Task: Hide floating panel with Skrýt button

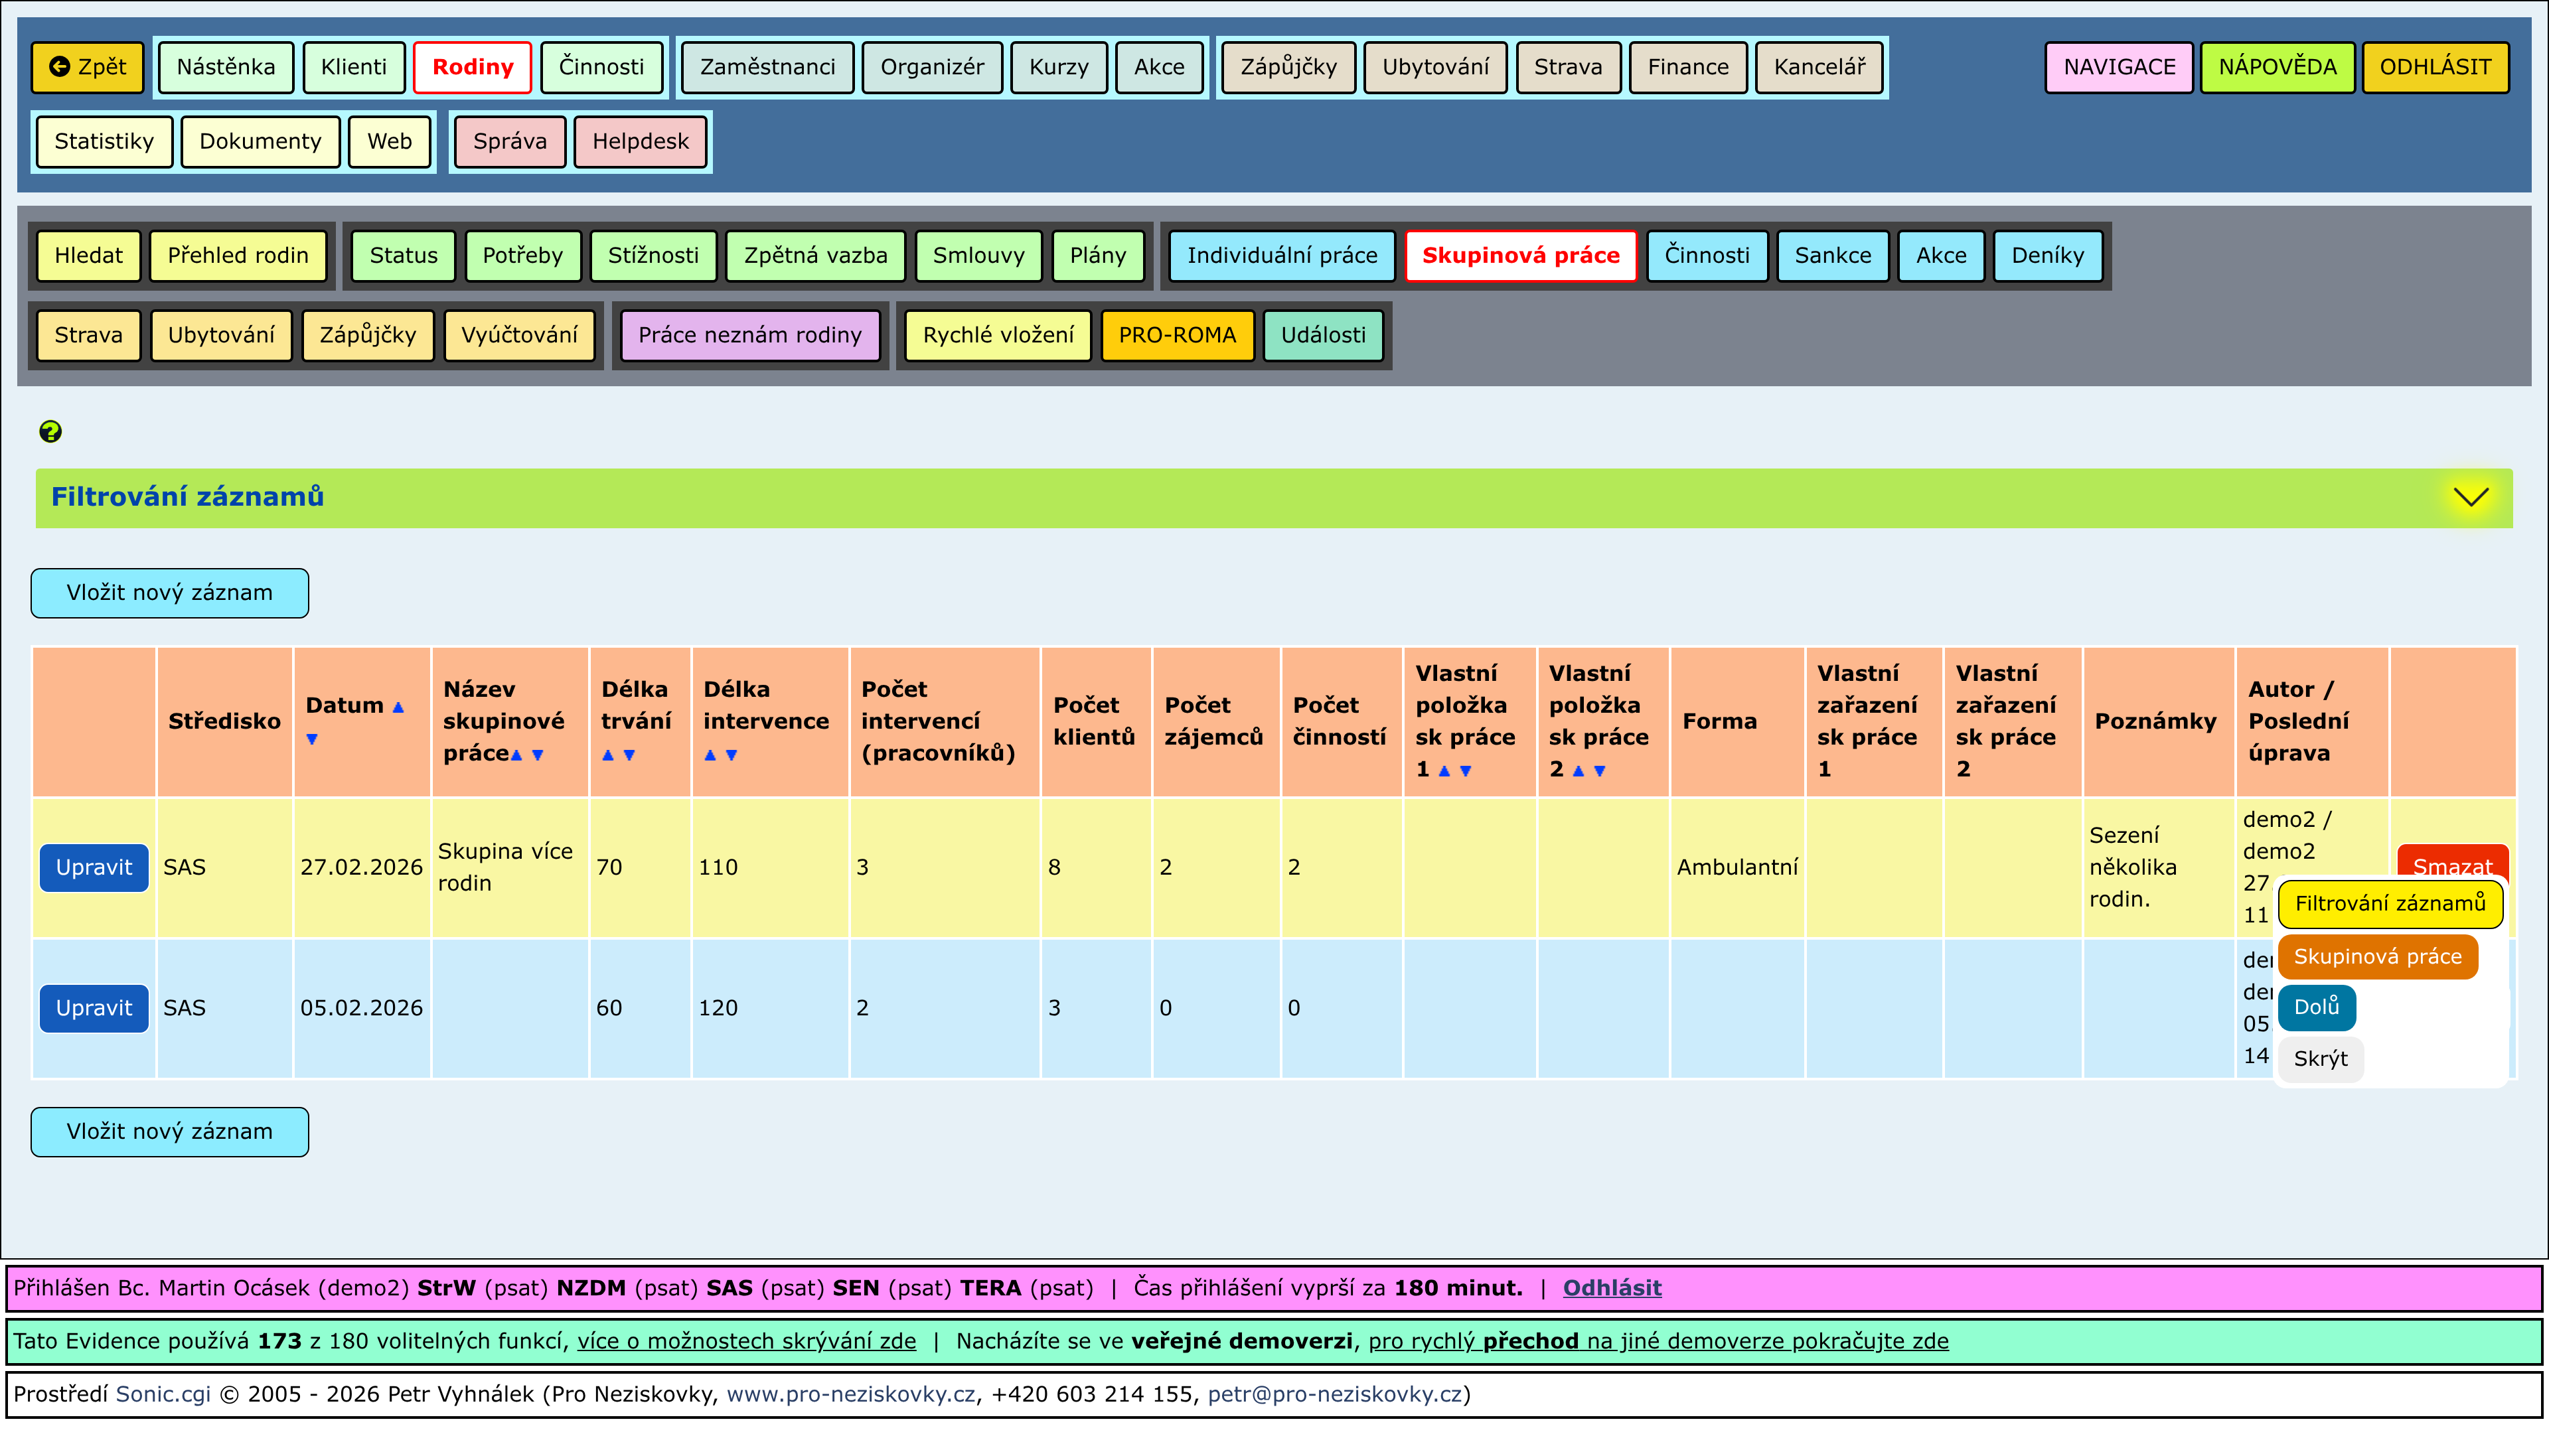Action: pos(2320,1059)
